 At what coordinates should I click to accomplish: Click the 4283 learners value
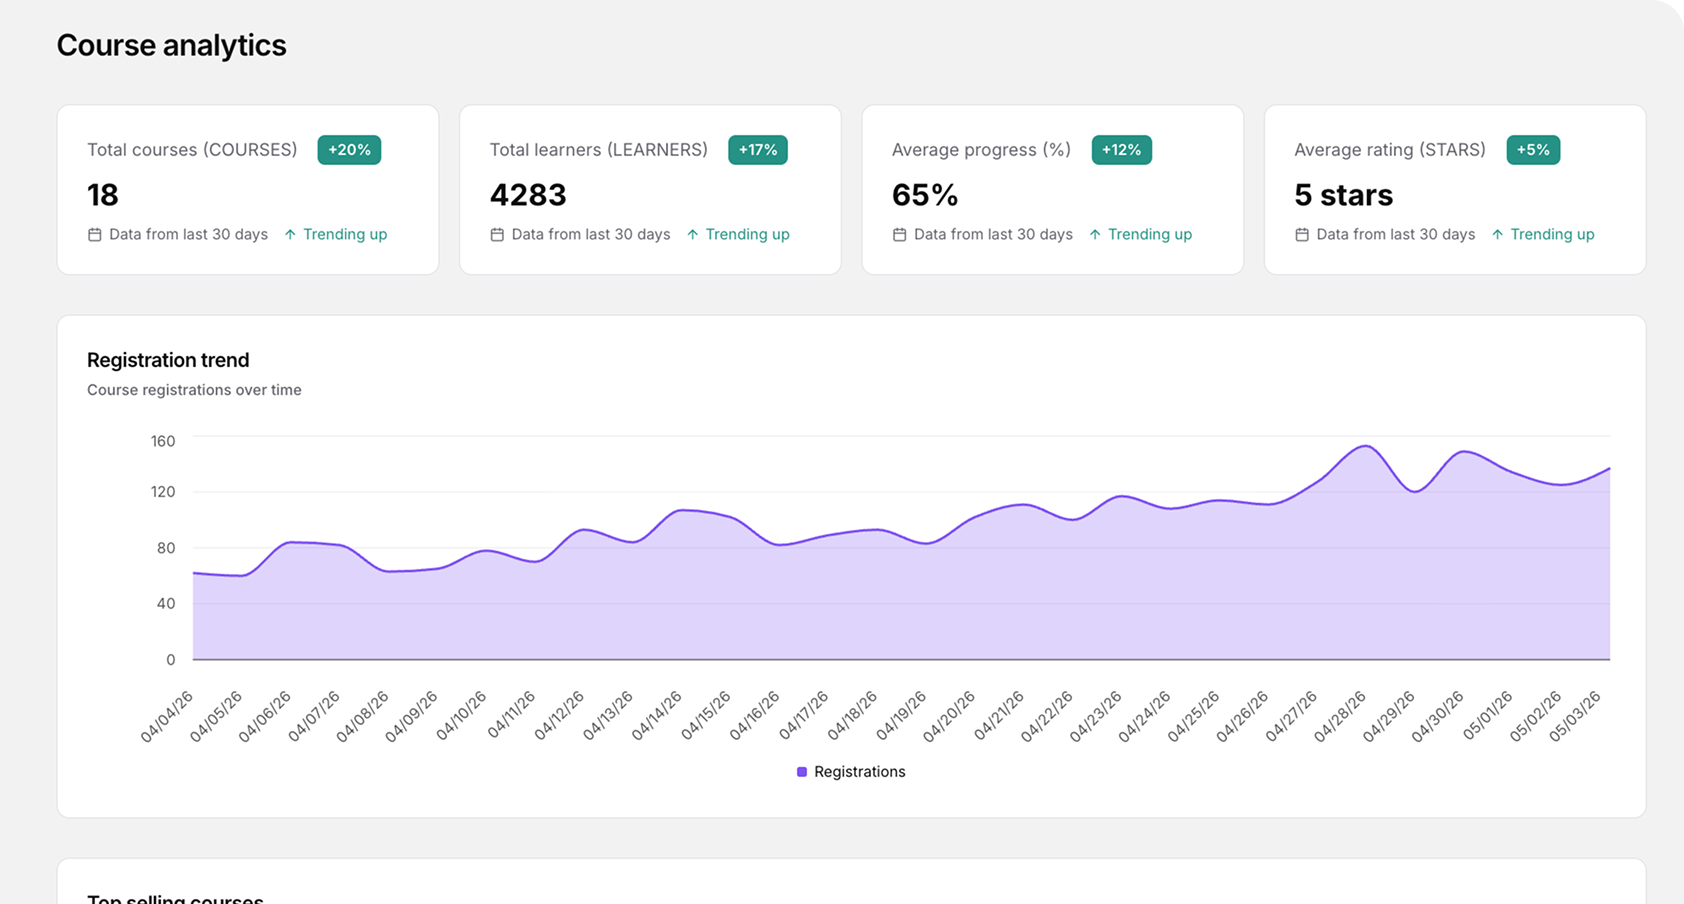pyautogui.click(x=528, y=195)
